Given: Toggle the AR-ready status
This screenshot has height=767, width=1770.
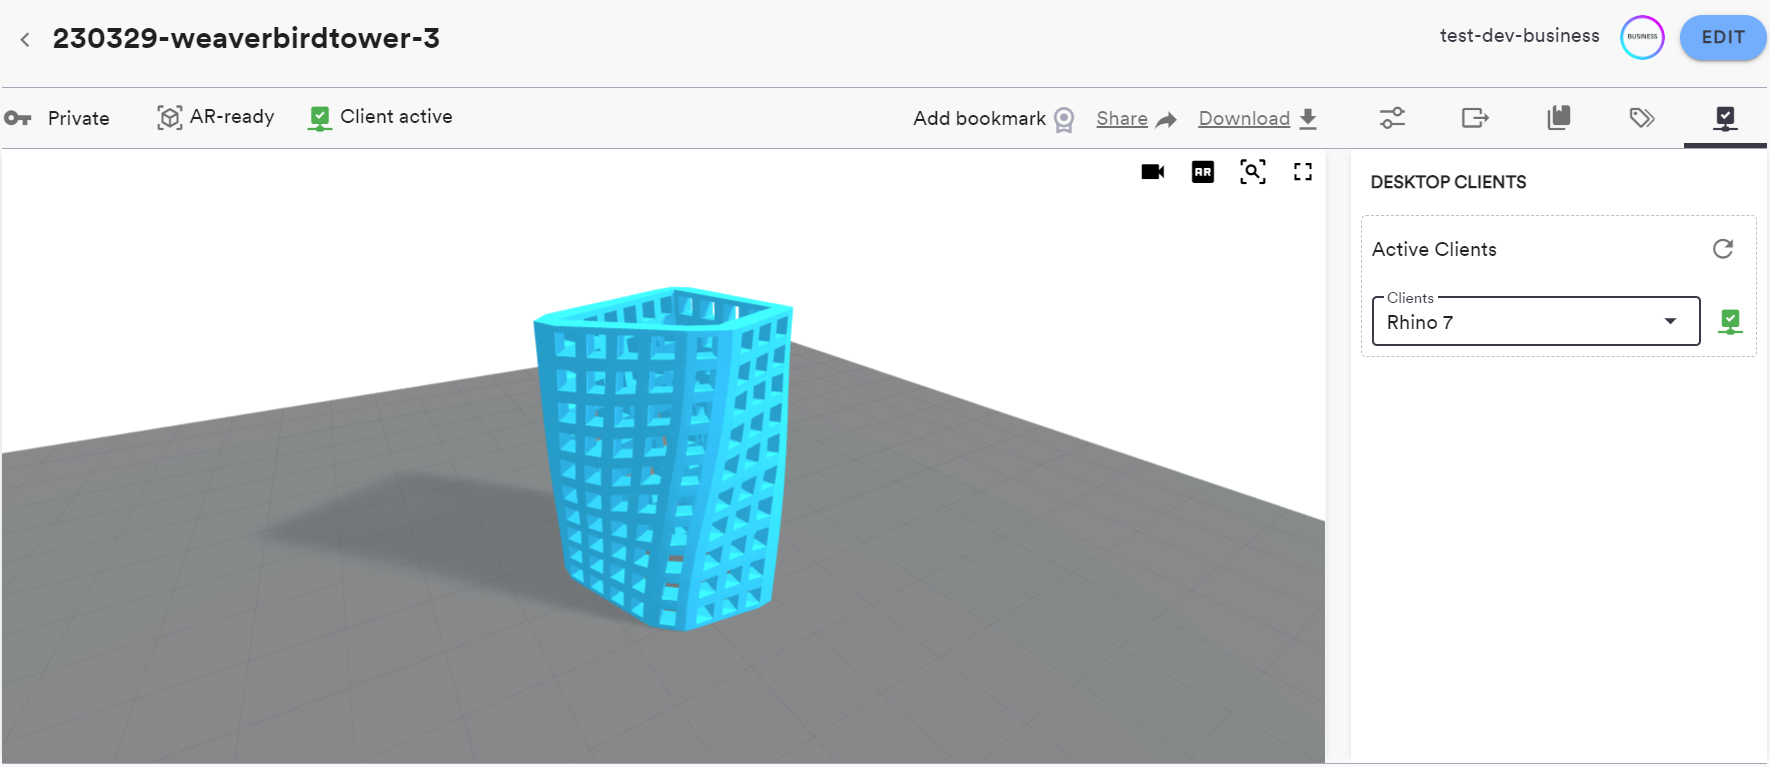Looking at the screenshot, I should coord(216,117).
